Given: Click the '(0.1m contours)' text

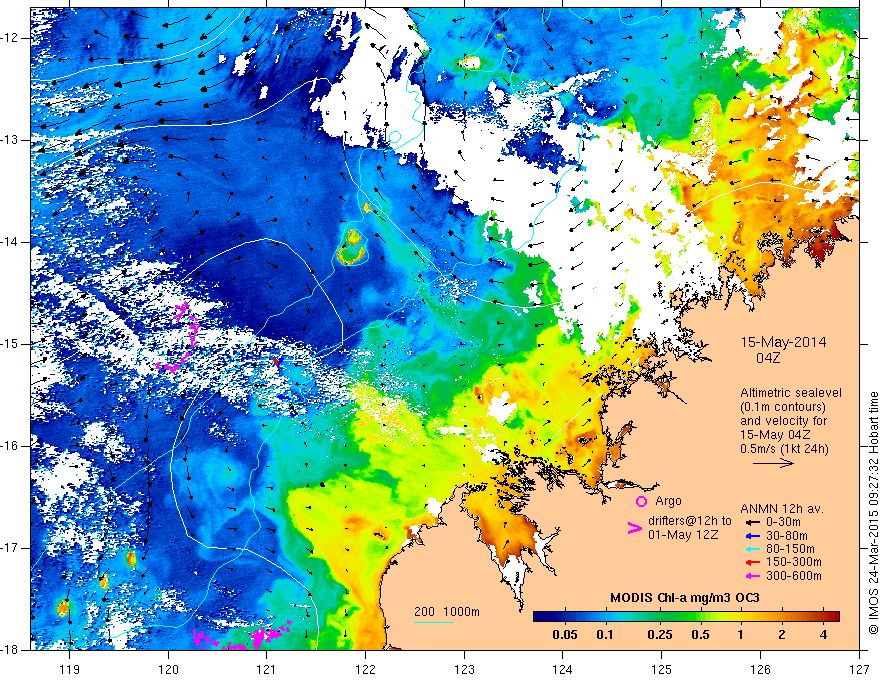Looking at the screenshot, I should [x=783, y=407].
